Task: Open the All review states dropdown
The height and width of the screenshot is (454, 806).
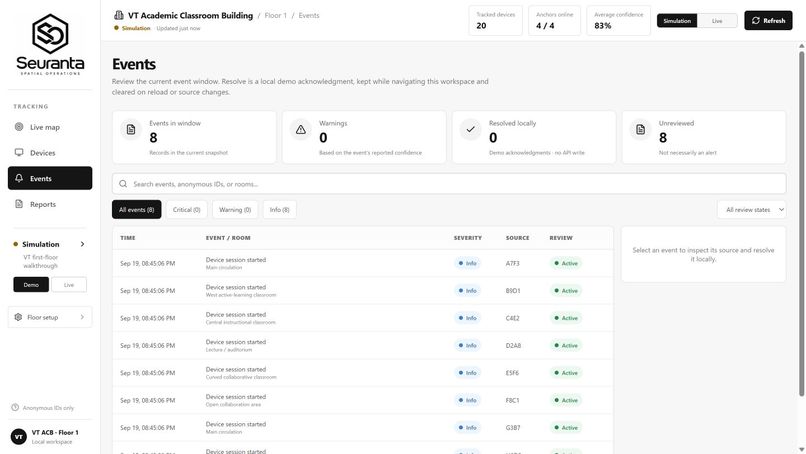Action: (752, 210)
